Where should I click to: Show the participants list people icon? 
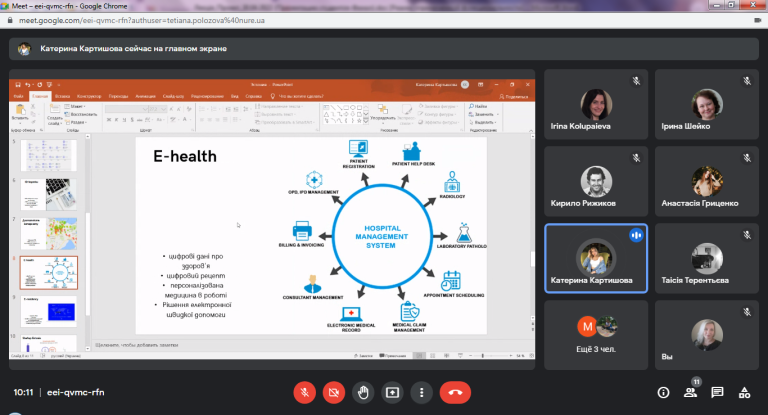[x=691, y=392]
